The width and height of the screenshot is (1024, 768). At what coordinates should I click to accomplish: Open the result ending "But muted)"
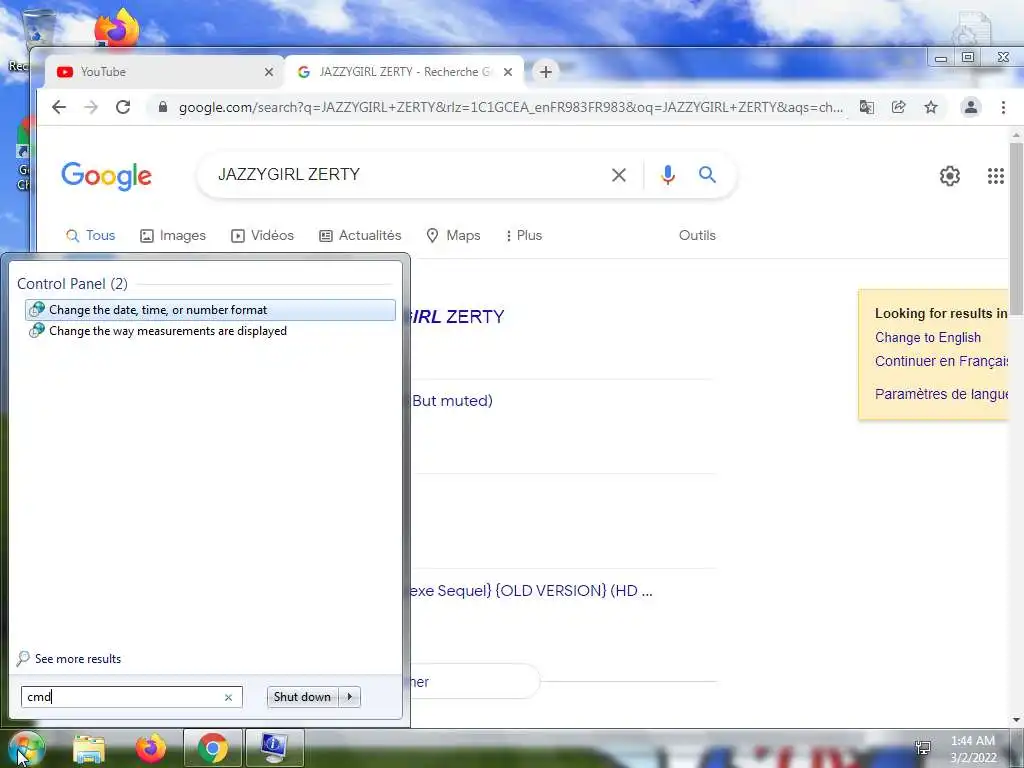[452, 400]
